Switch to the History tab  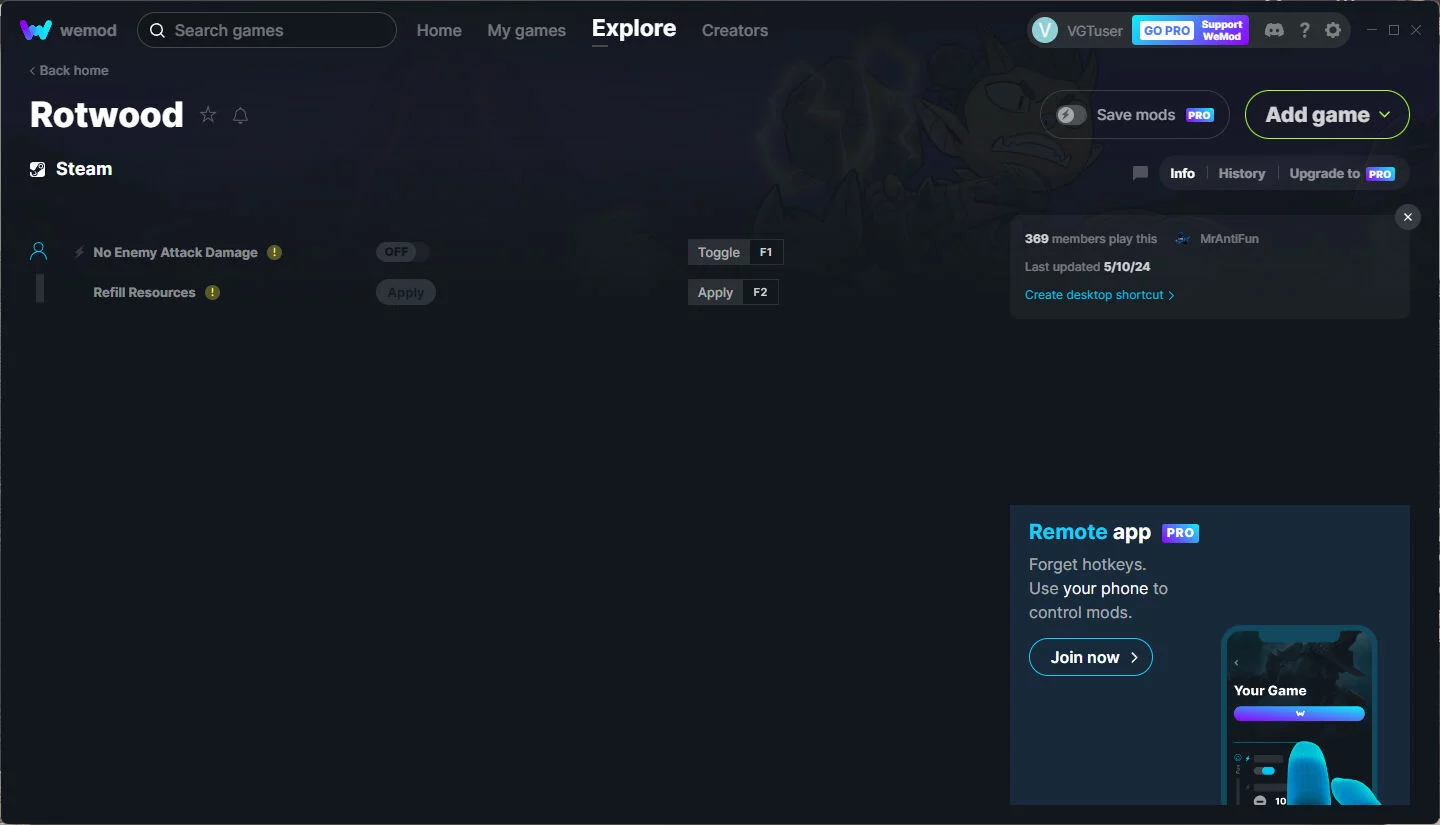[1242, 173]
